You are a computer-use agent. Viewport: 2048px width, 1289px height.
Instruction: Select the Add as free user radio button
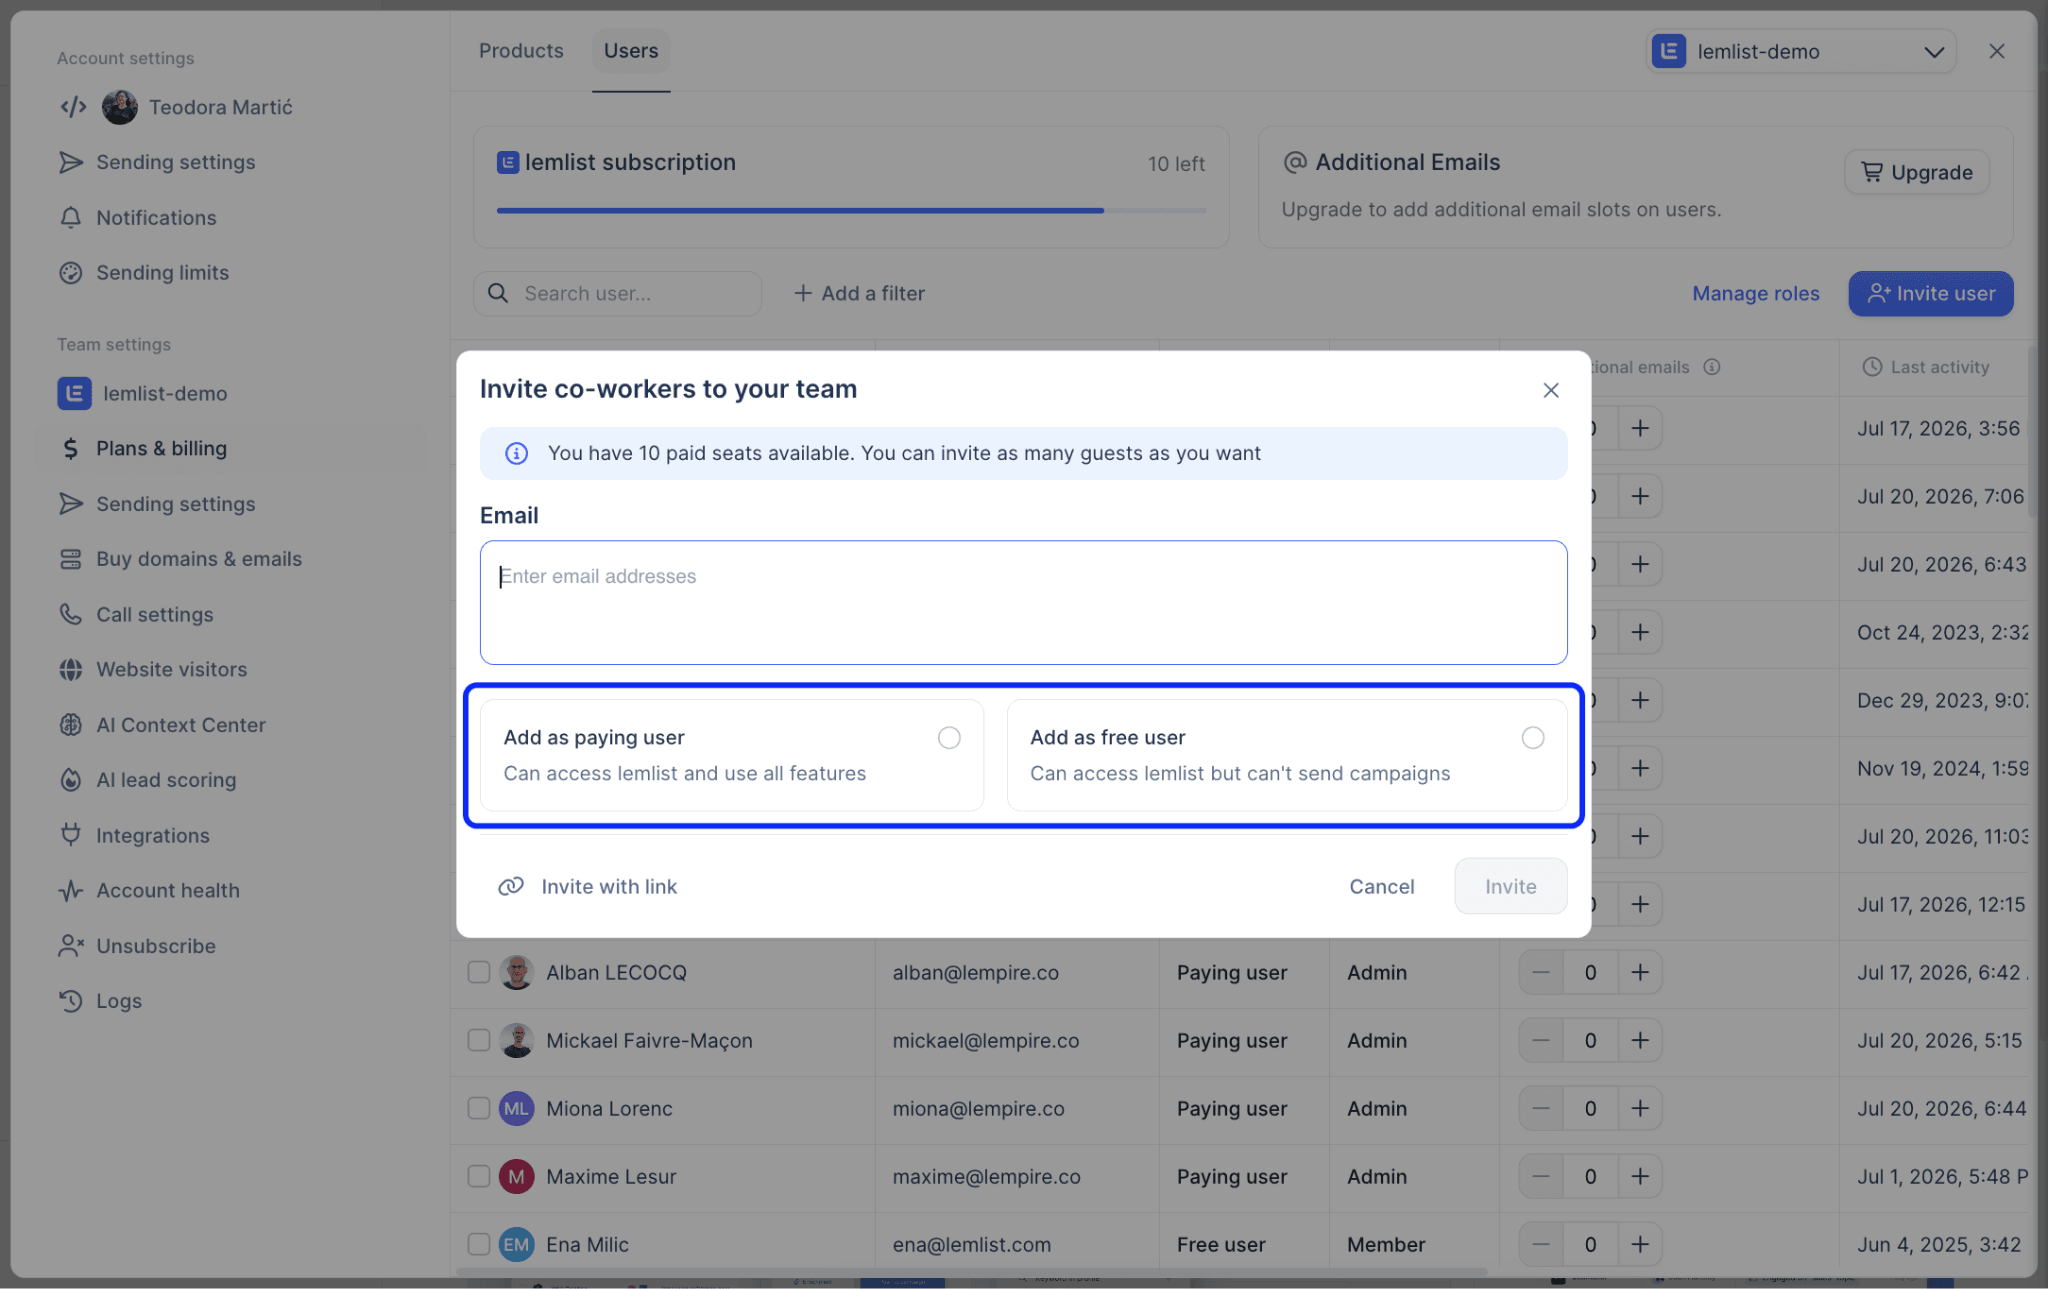click(x=1532, y=738)
